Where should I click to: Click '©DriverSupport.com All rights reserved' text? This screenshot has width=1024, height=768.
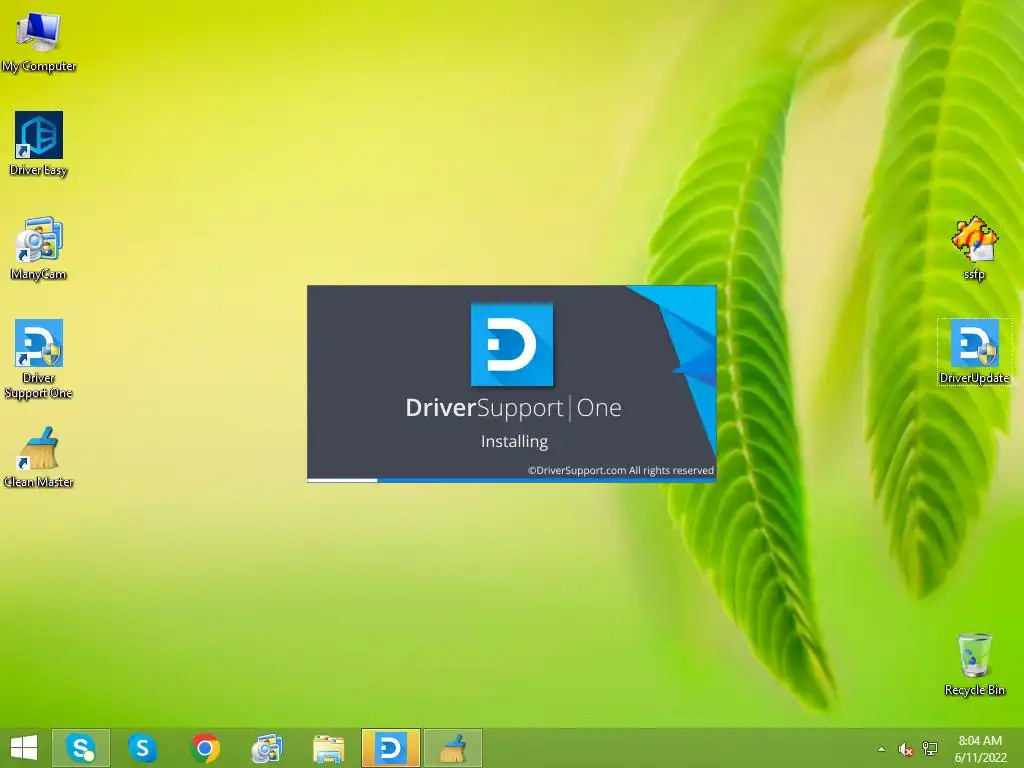[x=621, y=470]
